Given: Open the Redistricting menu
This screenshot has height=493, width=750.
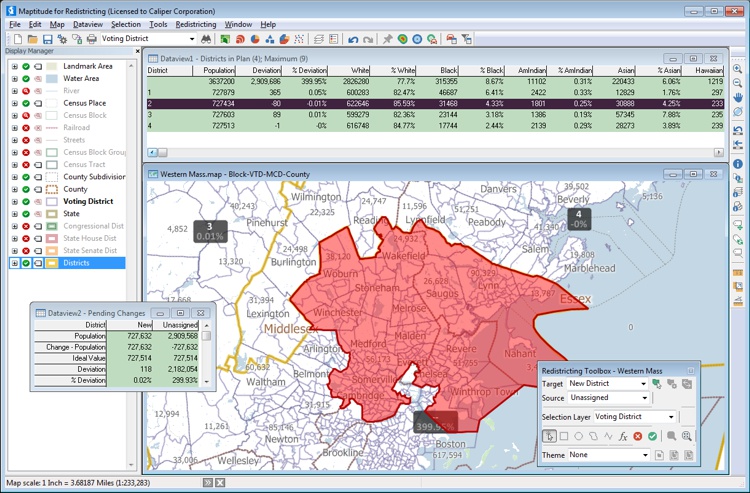Looking at the screenshot, I should click(195, 24).
